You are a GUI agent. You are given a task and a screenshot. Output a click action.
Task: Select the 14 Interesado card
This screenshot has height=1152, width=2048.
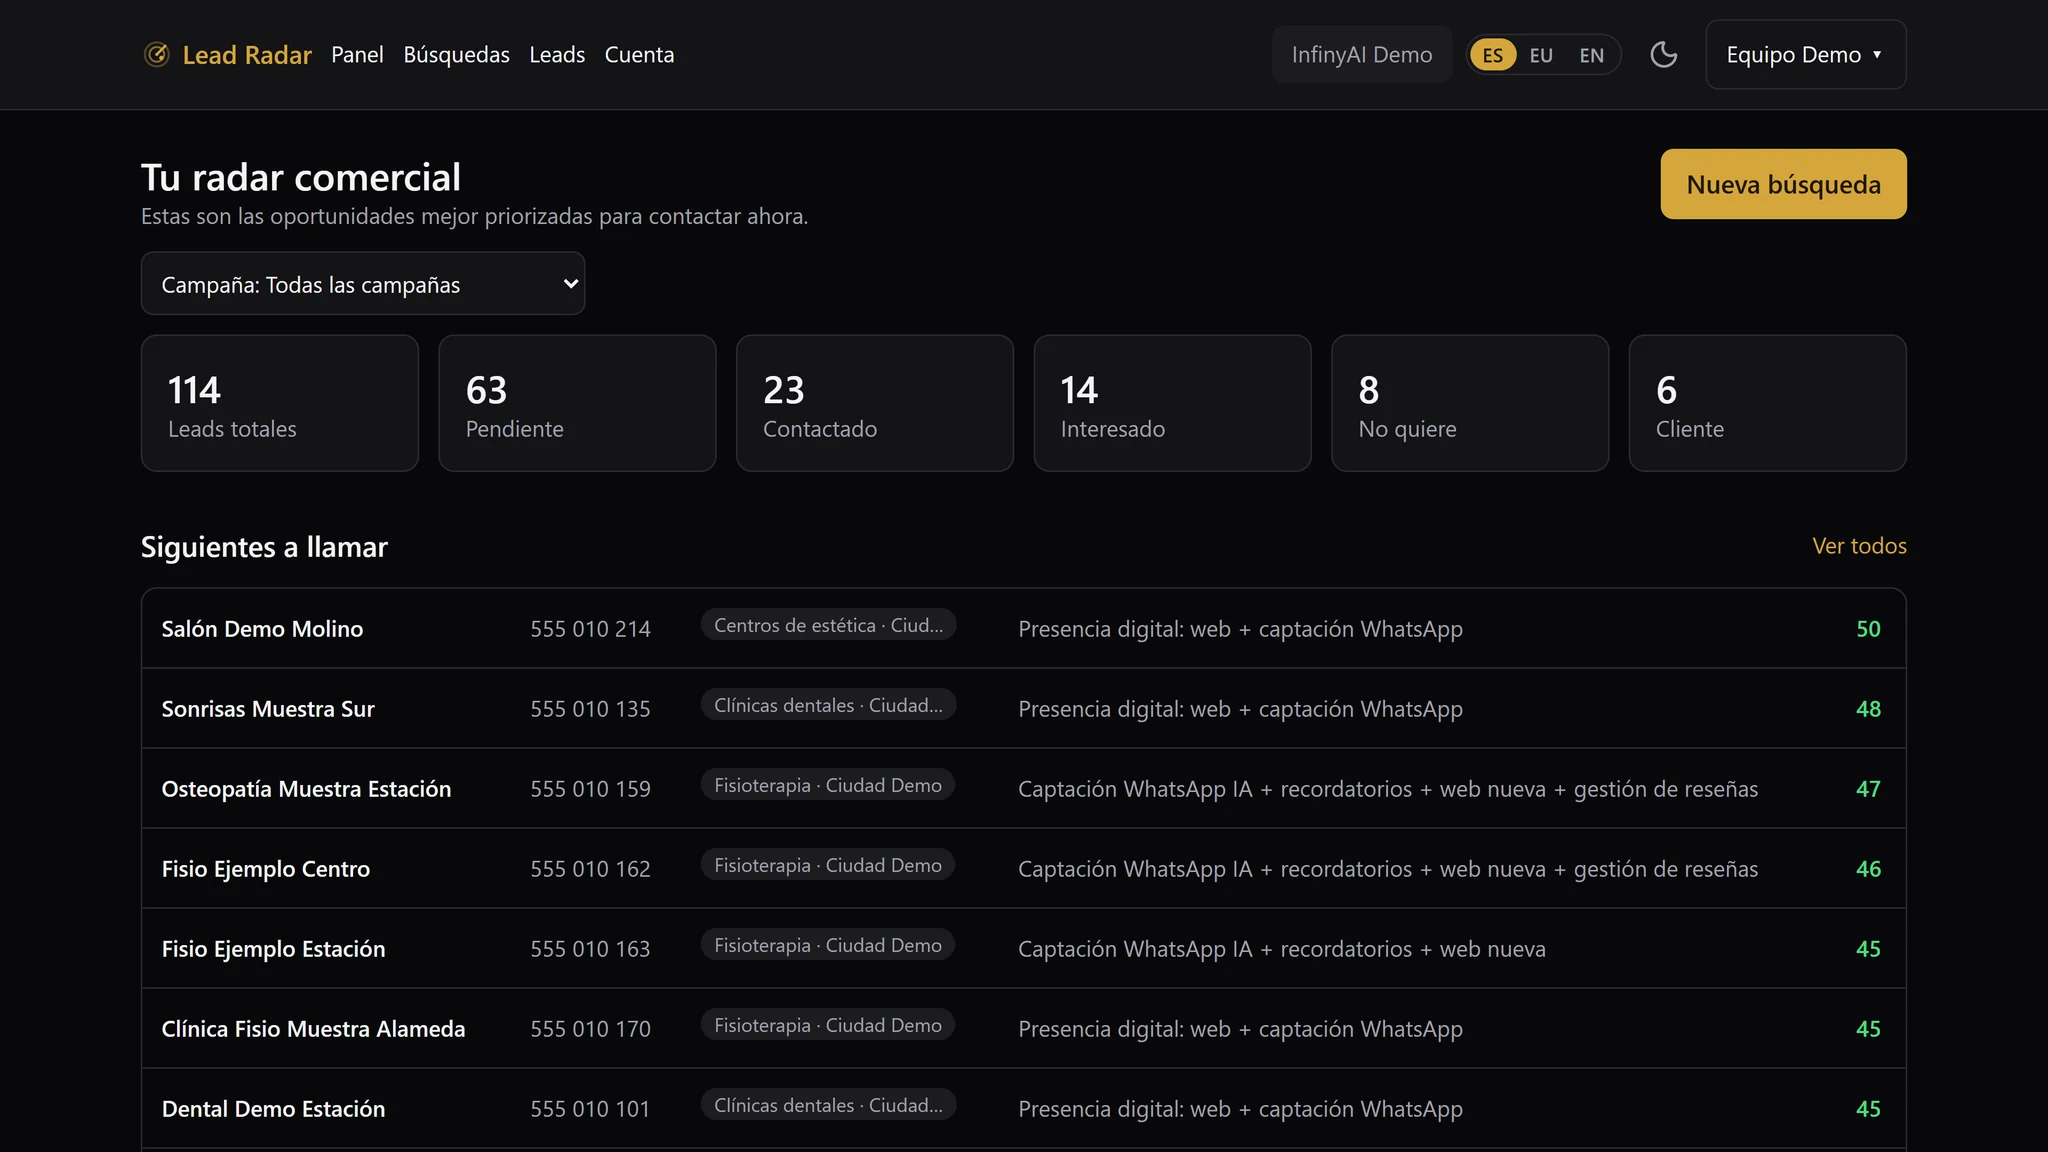point(1172,403)
